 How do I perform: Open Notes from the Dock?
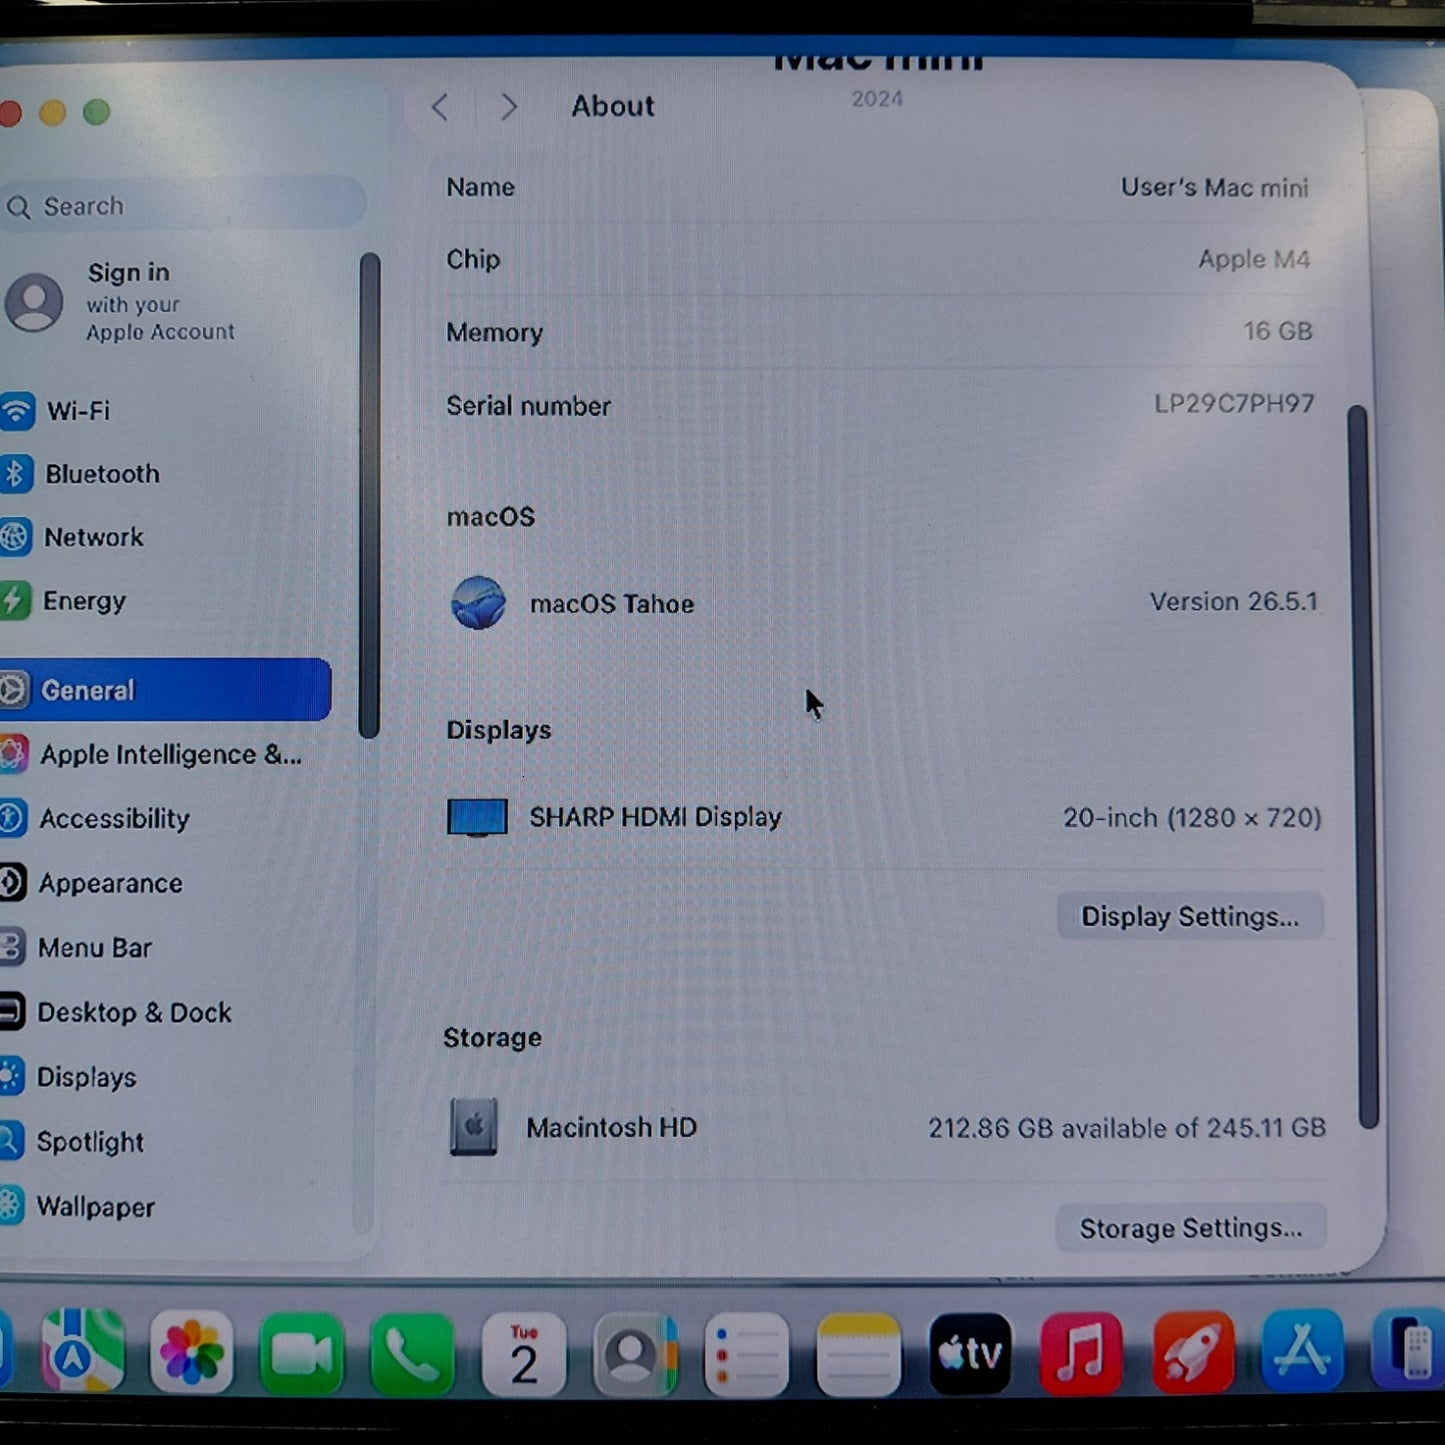pos(858,1355)
